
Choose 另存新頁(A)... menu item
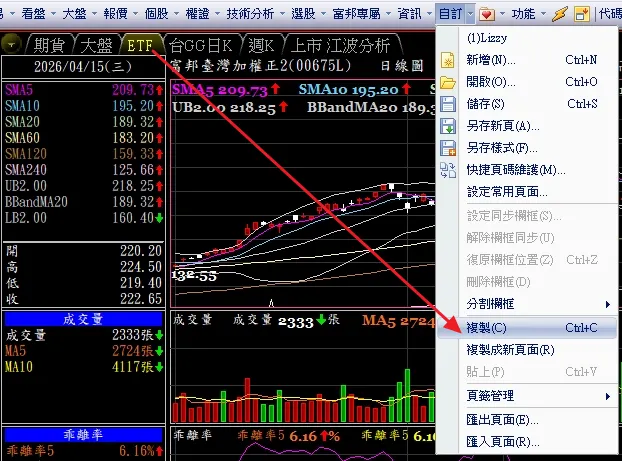point(528,126)
